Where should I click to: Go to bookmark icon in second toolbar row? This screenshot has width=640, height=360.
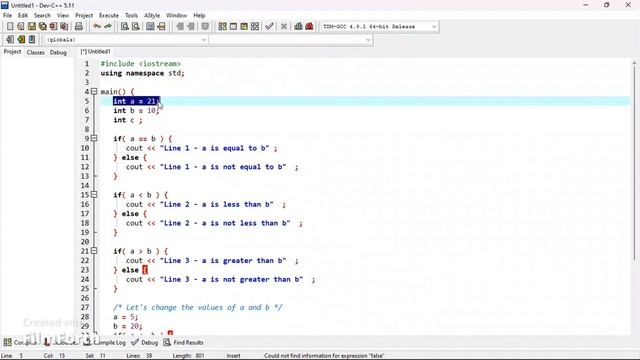click(x=32, y=40)
